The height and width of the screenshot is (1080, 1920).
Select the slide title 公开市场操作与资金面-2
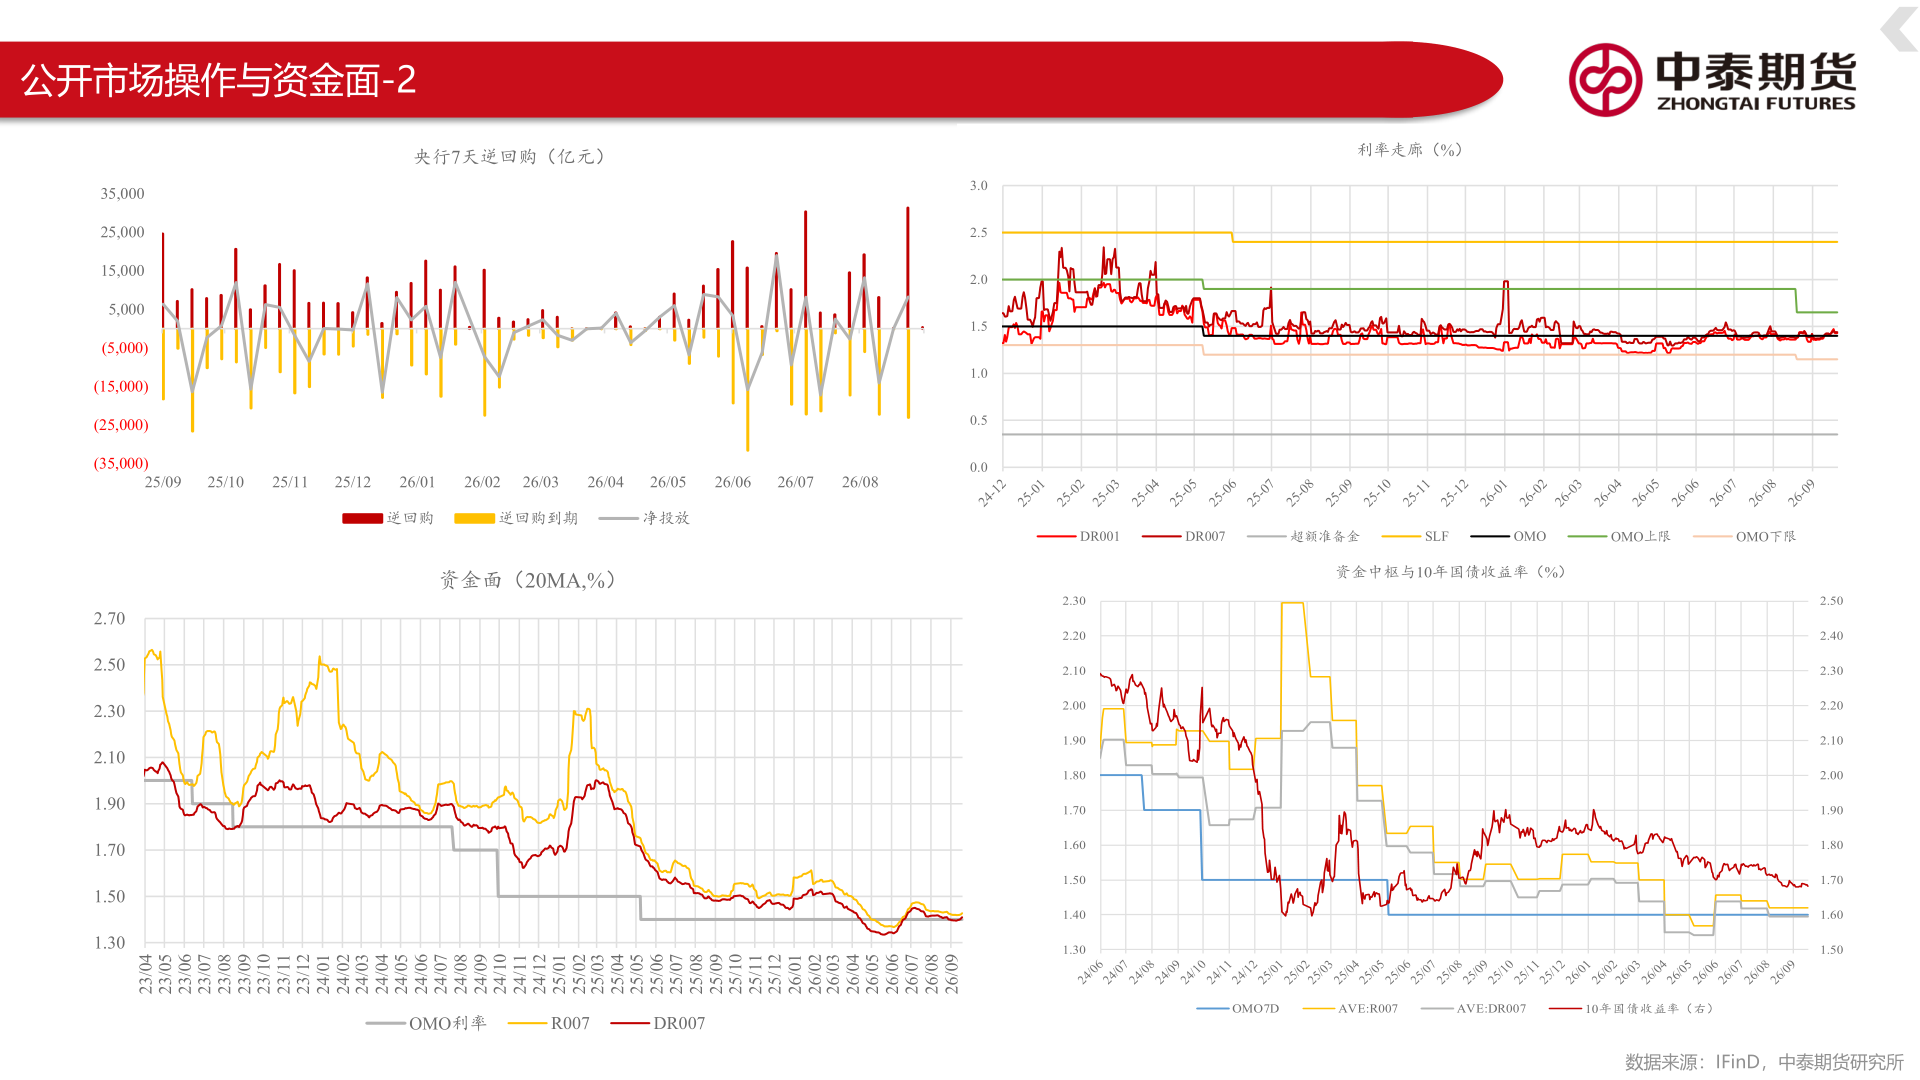tap(218, 80)
